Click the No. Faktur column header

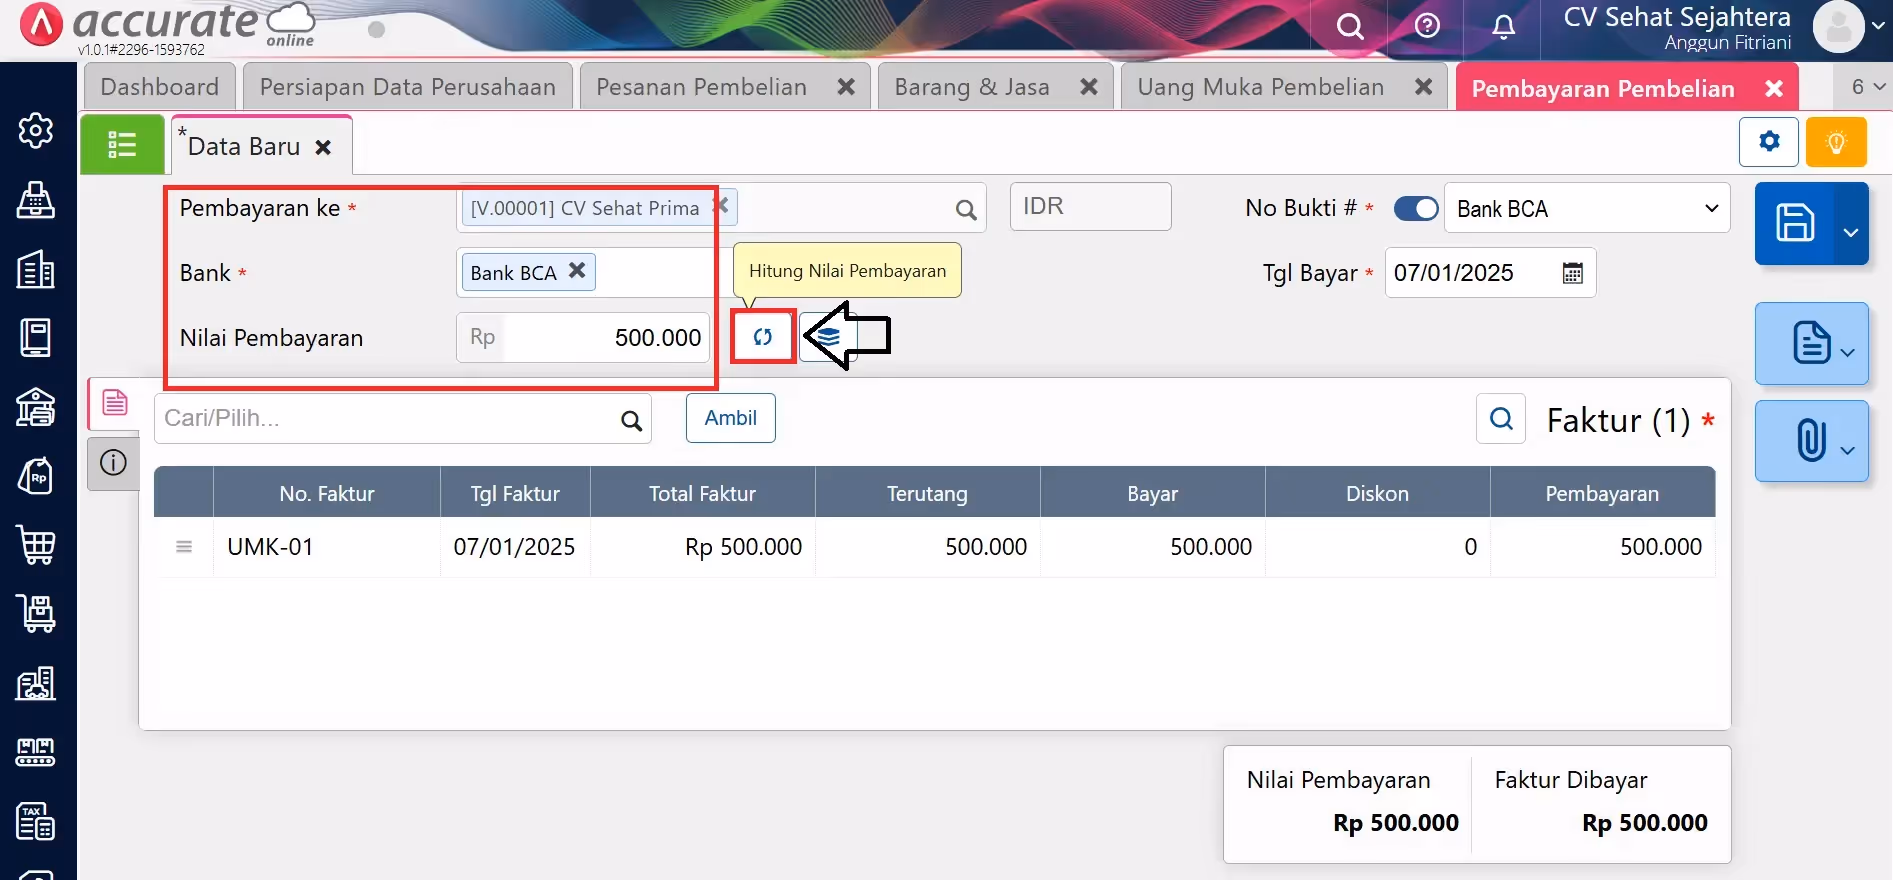click(327, 493)
